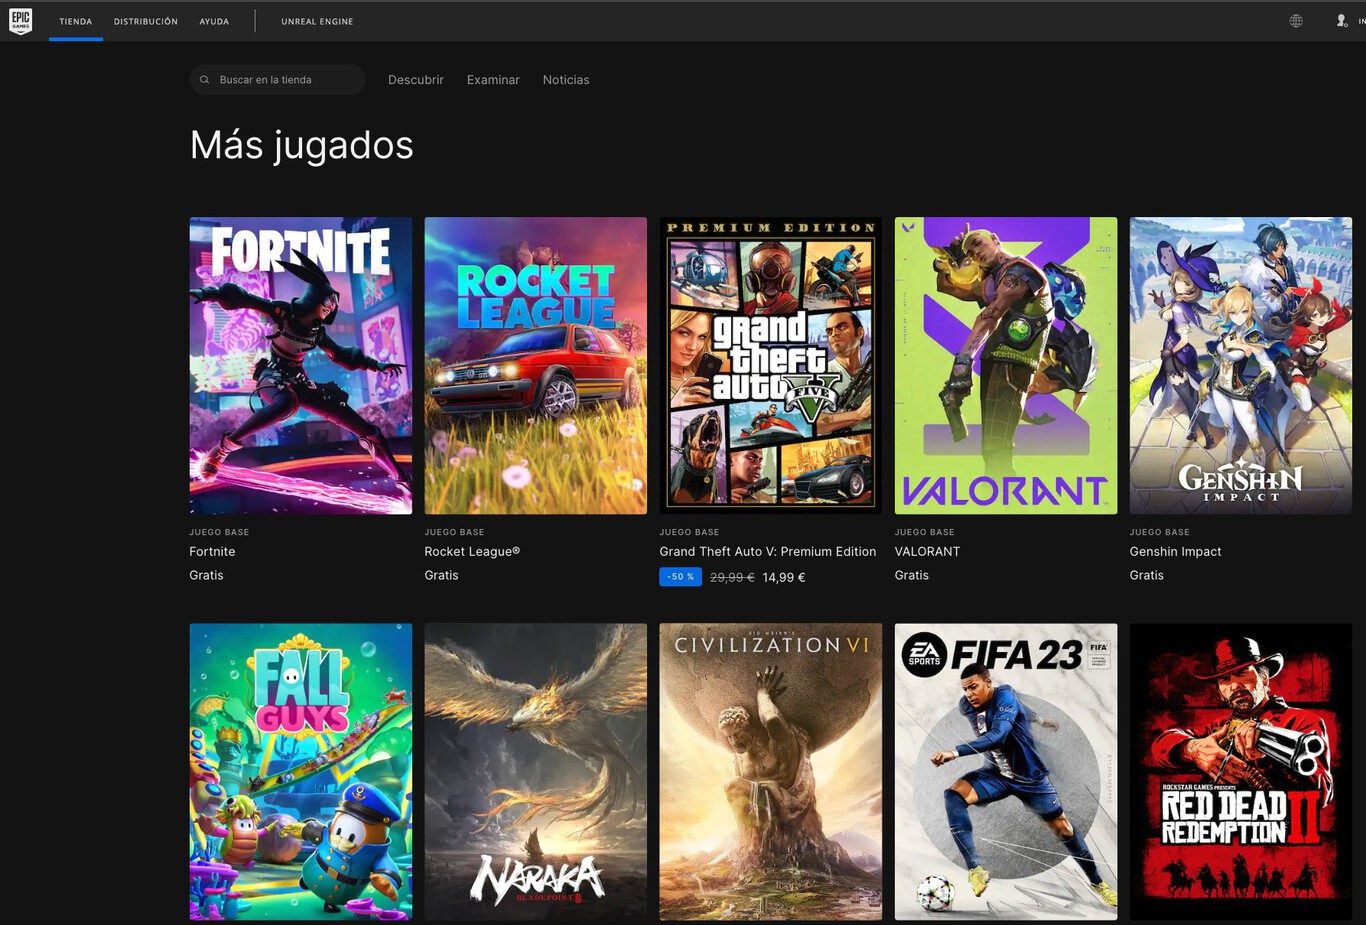Screen dimensions: 1366x925
Task: Open the Noticias section
Action: (x=566, y=80)
